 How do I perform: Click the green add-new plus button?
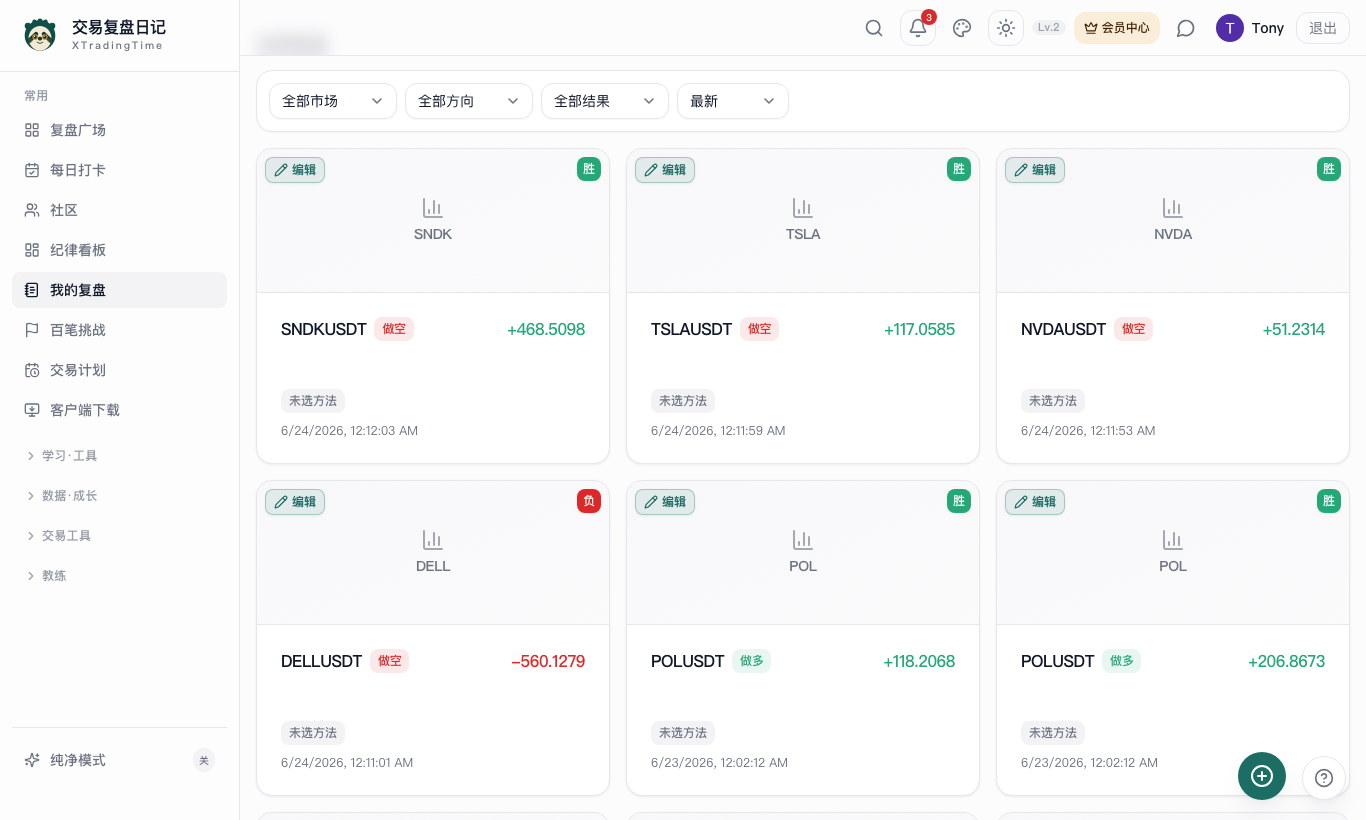(1262, 776)
